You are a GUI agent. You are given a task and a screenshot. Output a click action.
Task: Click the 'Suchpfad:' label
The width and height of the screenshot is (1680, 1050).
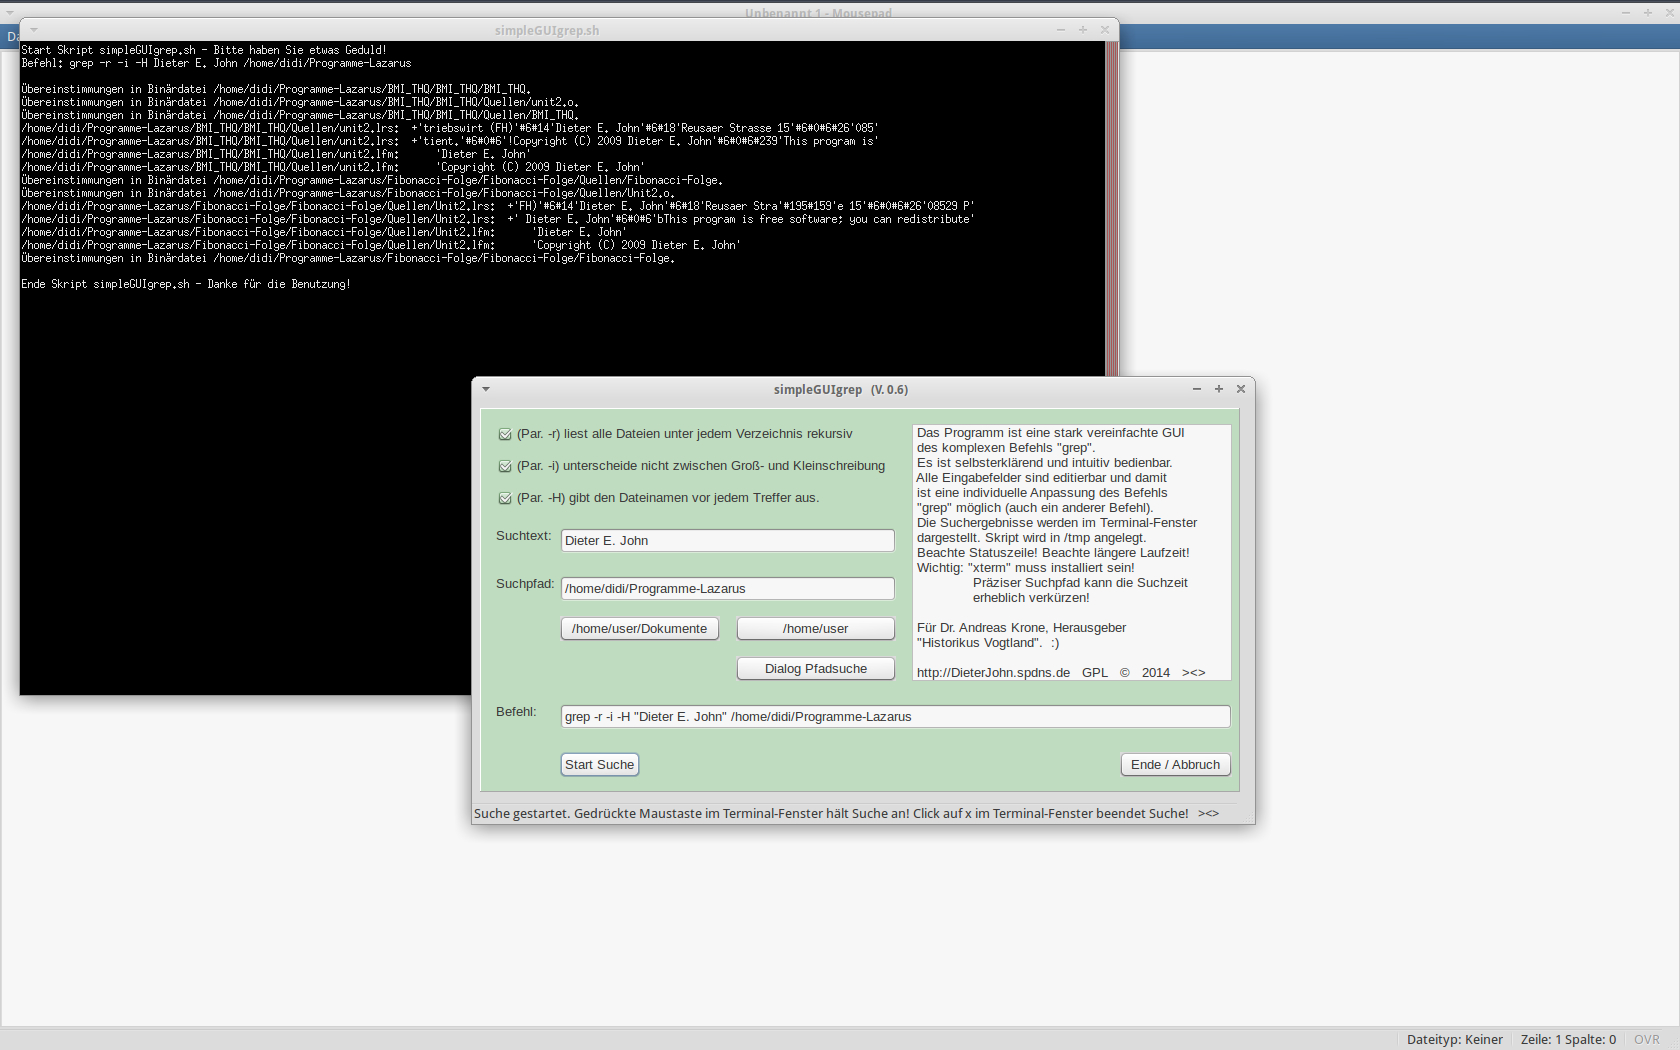click(525, 584)
